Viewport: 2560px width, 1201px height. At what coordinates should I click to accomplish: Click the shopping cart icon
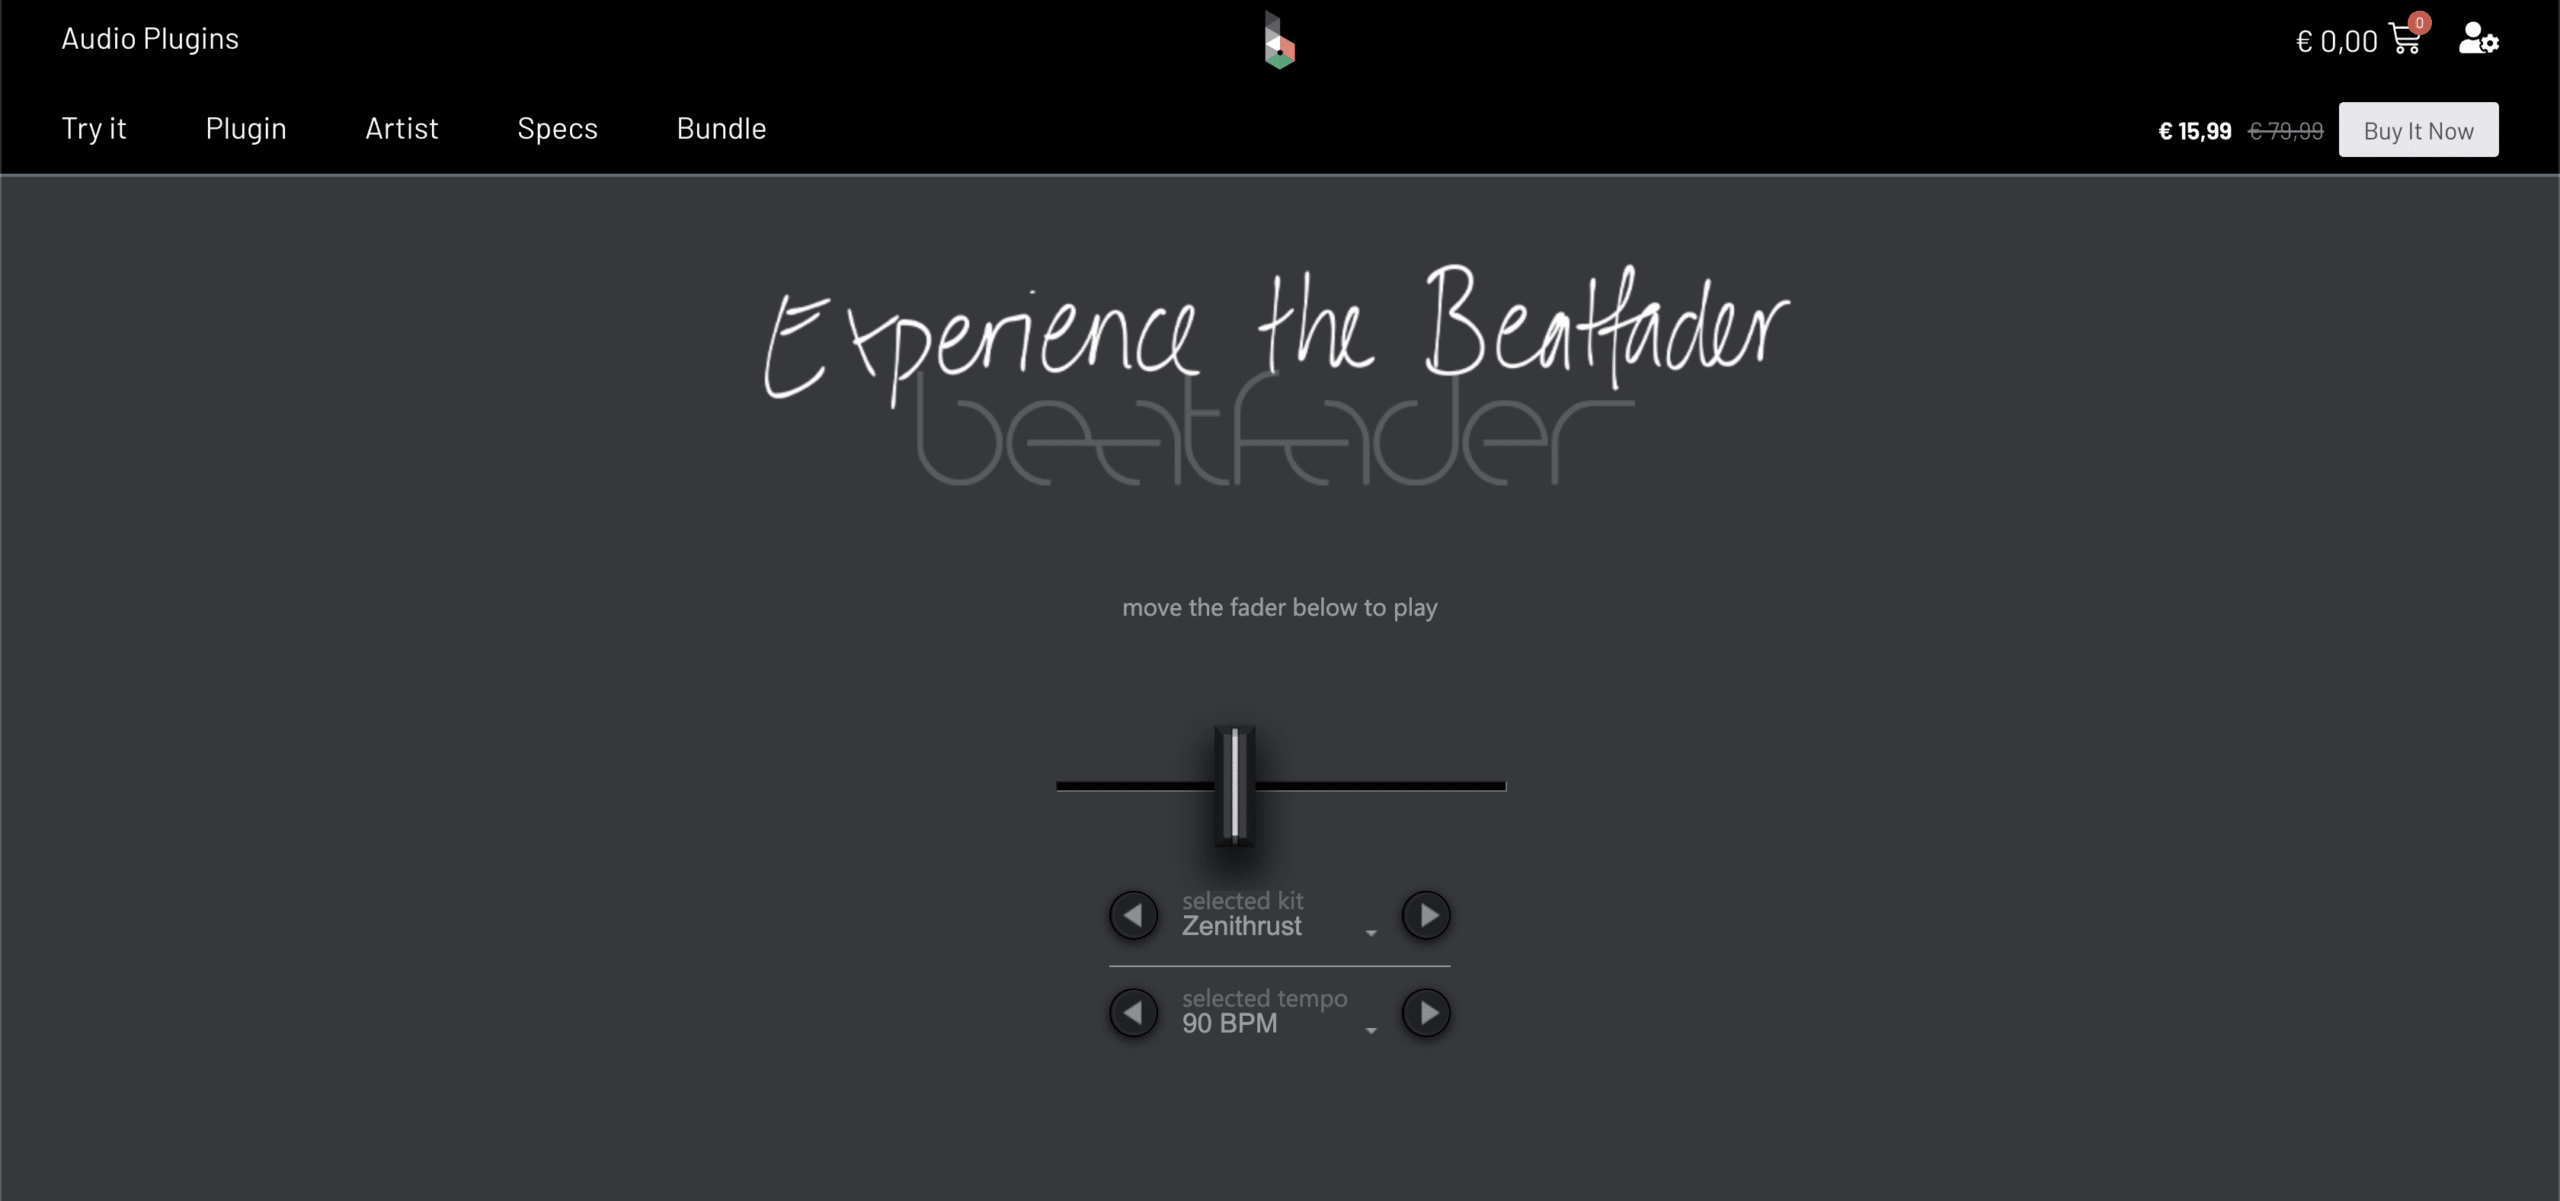click(2407, 39)
